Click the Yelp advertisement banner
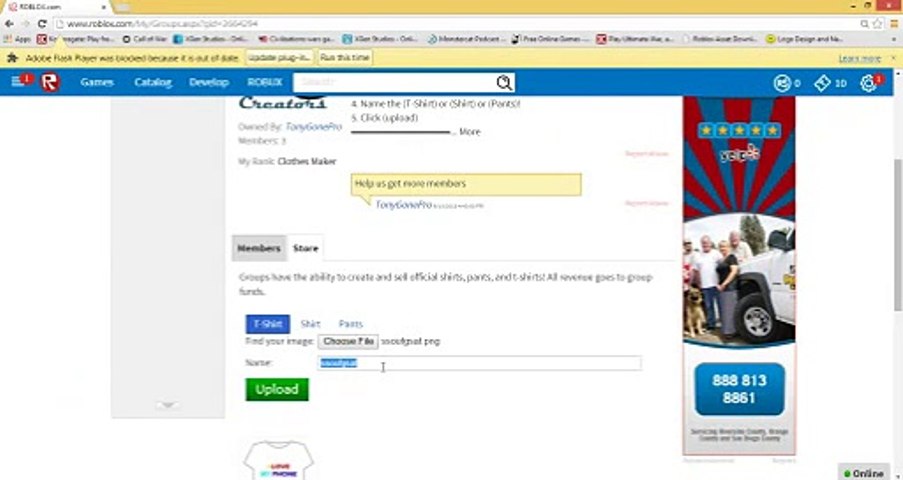The width and height of the screenshot is (903, 480). point(739,275)
